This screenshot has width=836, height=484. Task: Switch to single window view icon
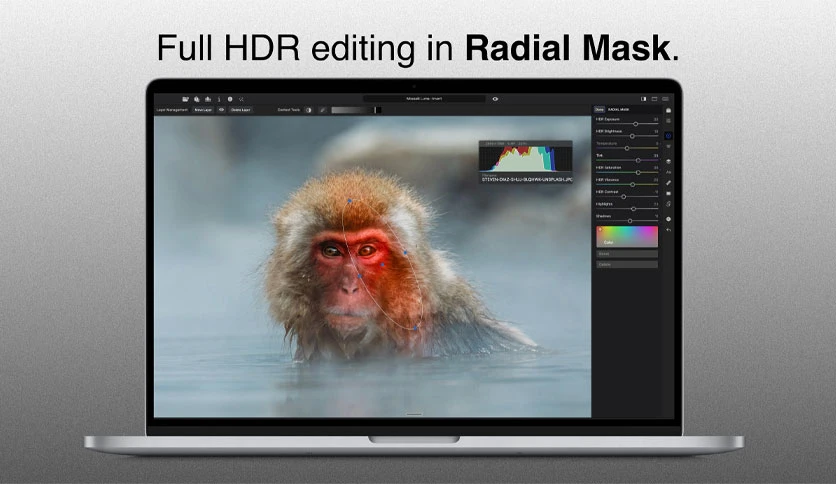click(x=654, y=99)
